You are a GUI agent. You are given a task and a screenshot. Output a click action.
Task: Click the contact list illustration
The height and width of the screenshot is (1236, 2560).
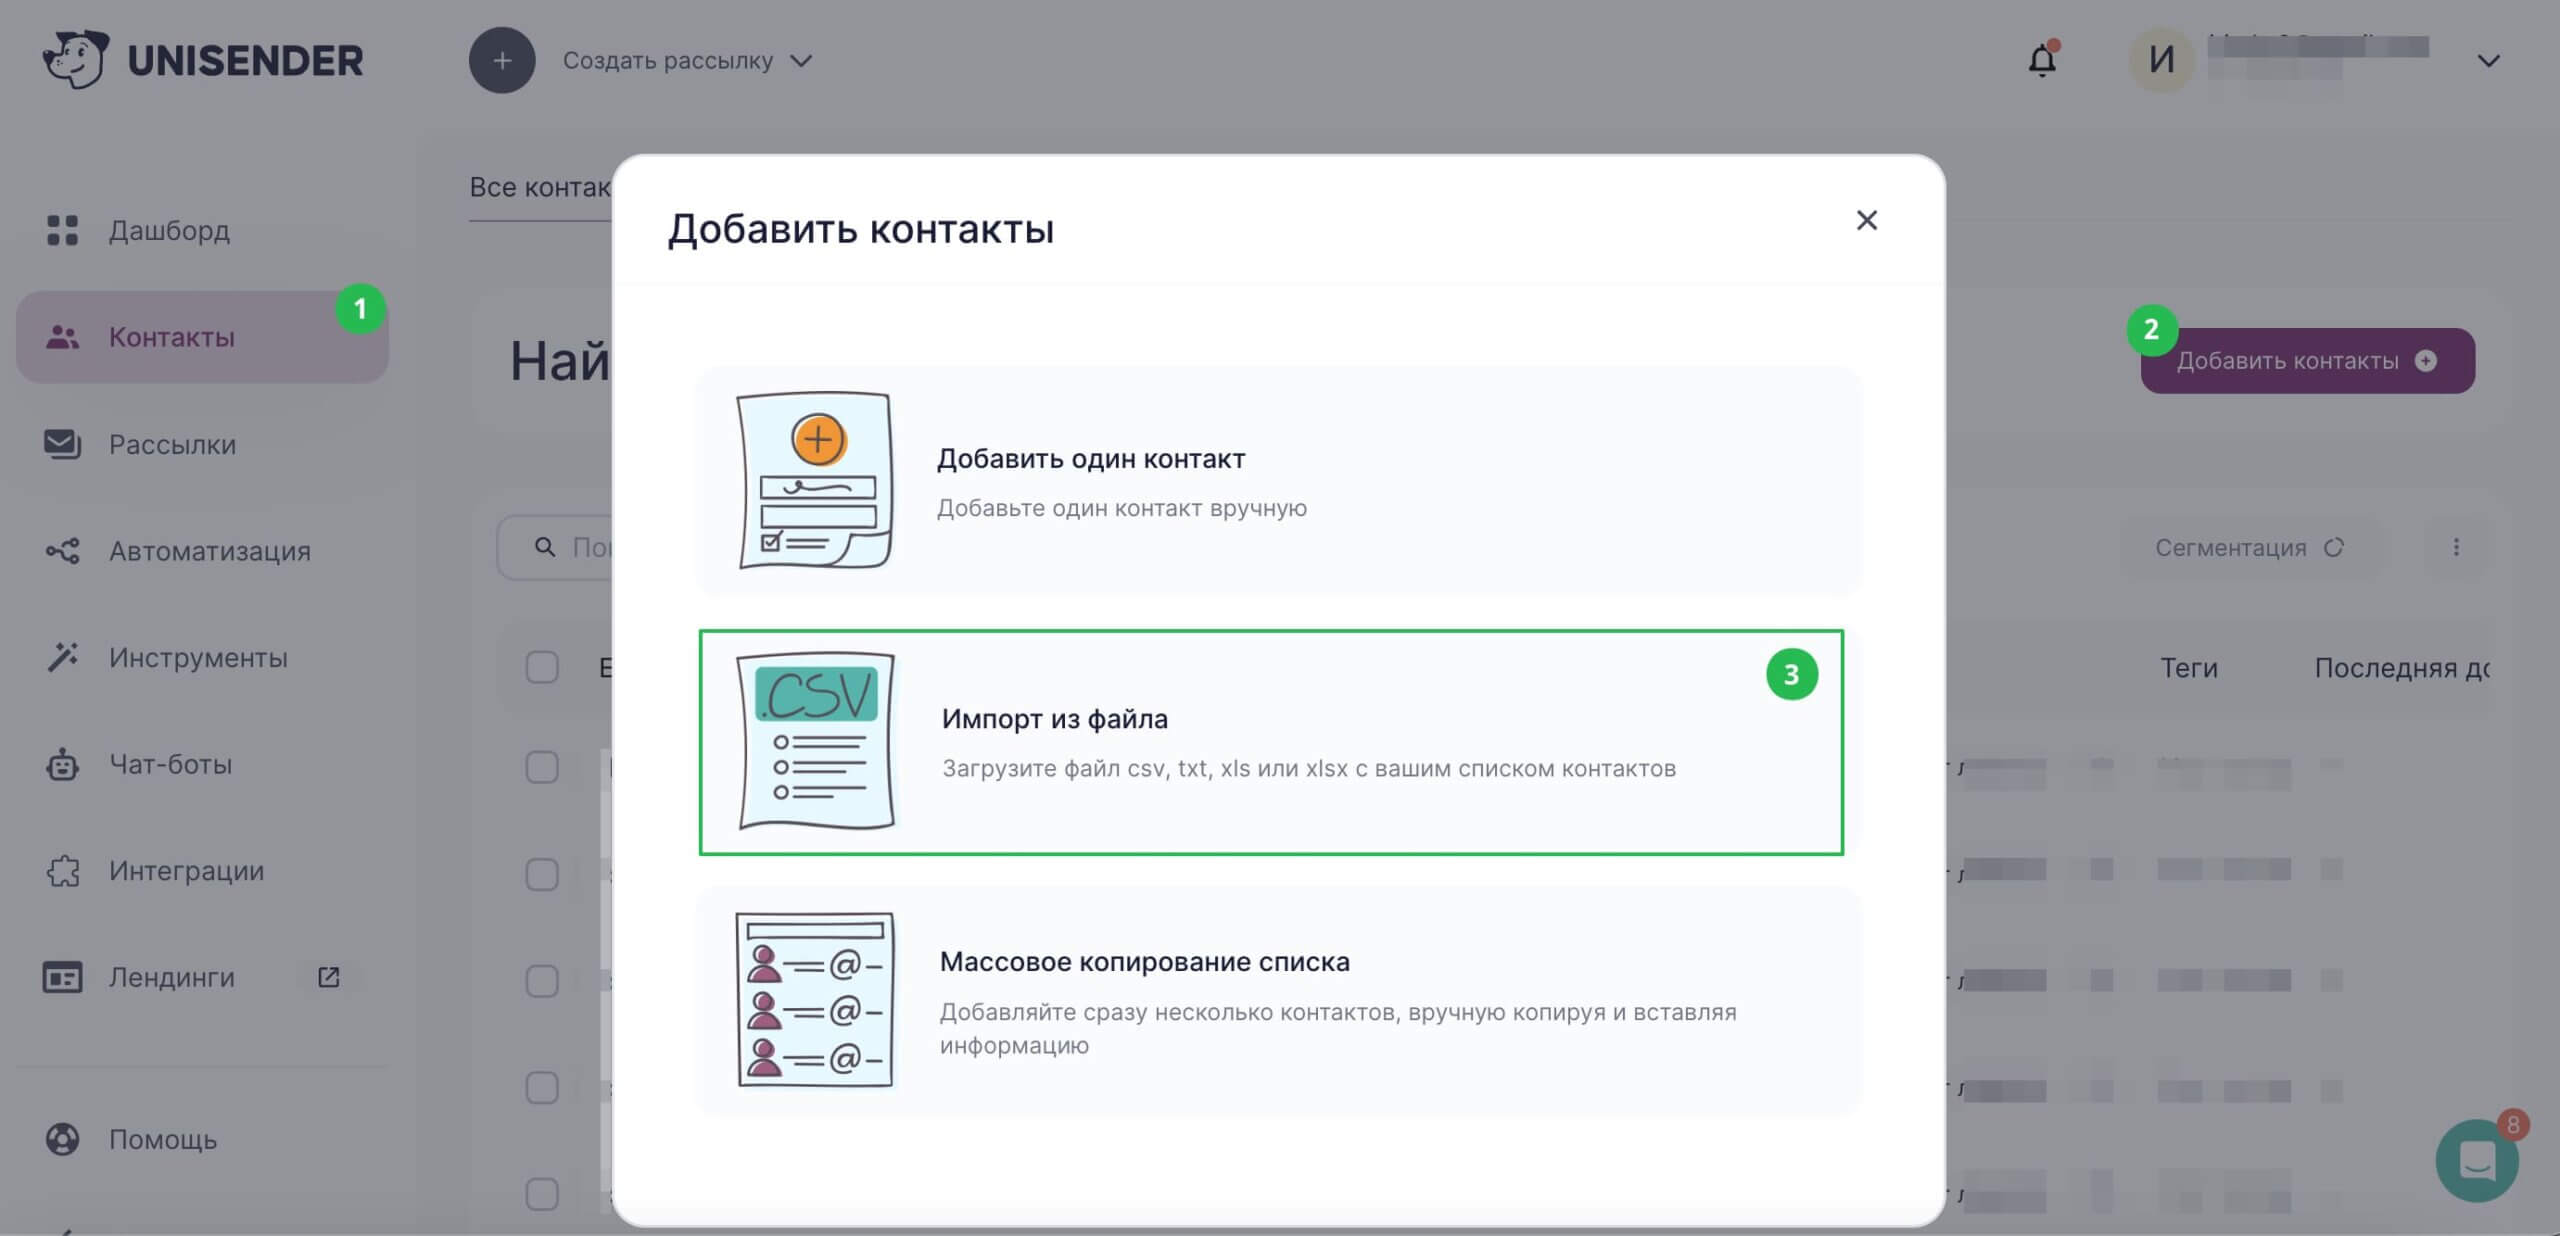click(815, 1000)
